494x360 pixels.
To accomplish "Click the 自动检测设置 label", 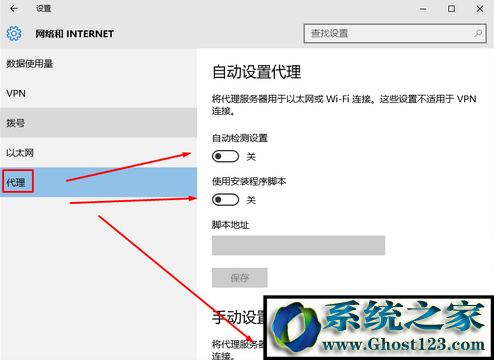I will pyautogui.click(x=240, y=138).
